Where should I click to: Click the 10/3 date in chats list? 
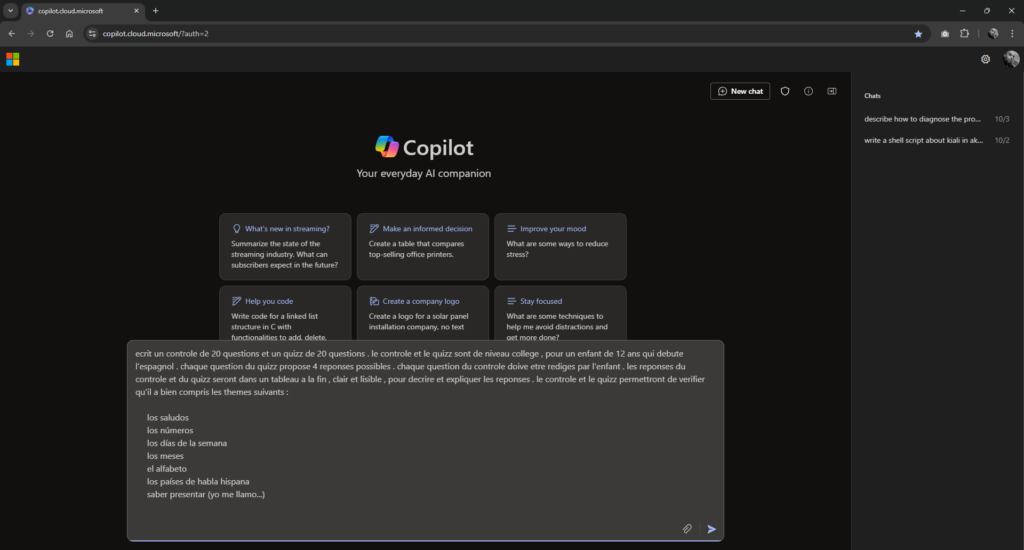tap(1002, 119)
